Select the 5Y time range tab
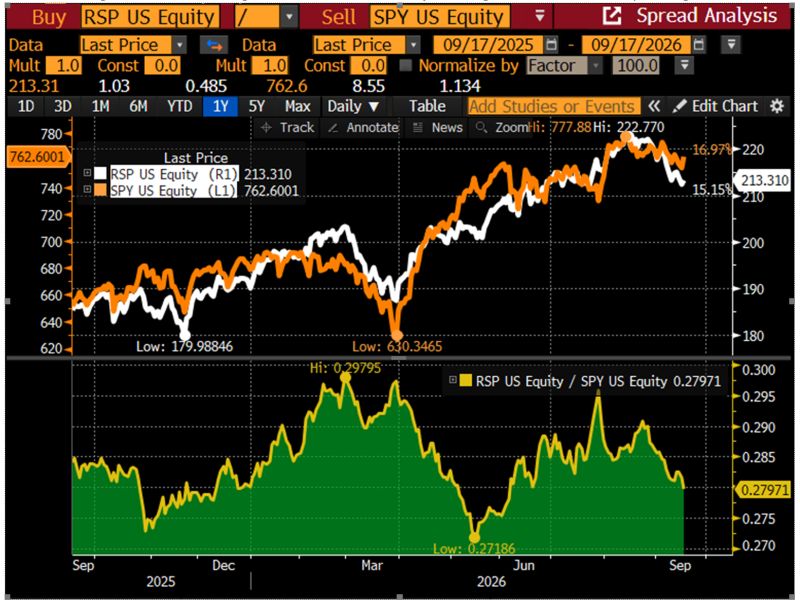Screen dimensions: 800x605 click(x=257, y=106)
